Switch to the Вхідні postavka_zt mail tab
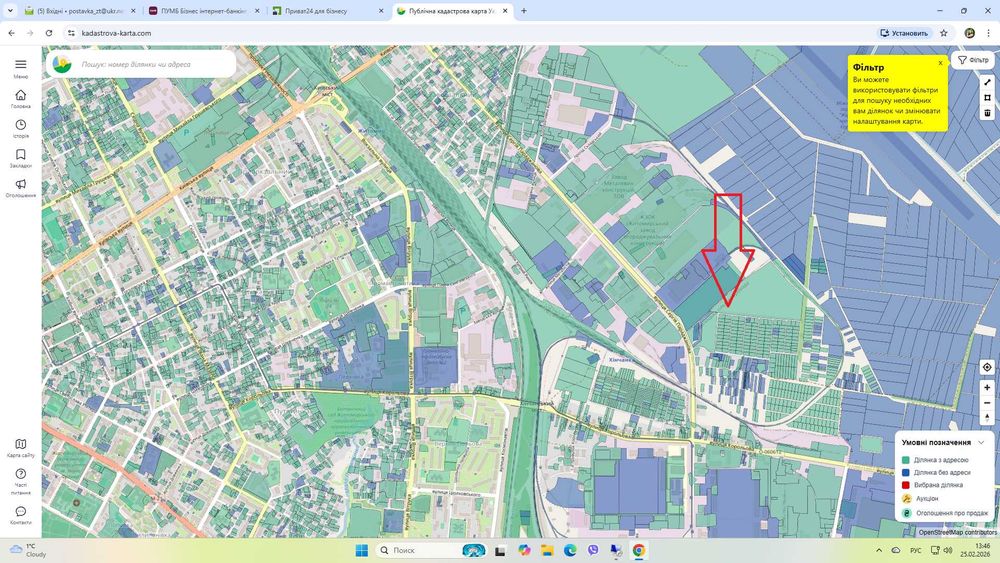 pos(80,11)
